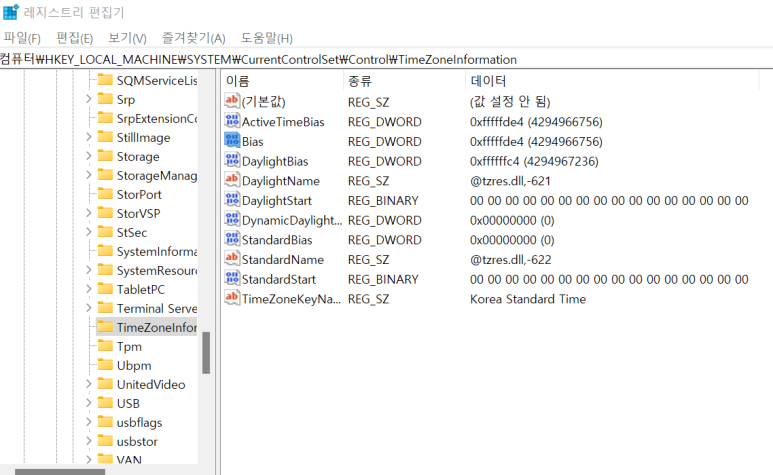
Task: Select the SrpExtensionConfig tree key
Action: point(157,118)
